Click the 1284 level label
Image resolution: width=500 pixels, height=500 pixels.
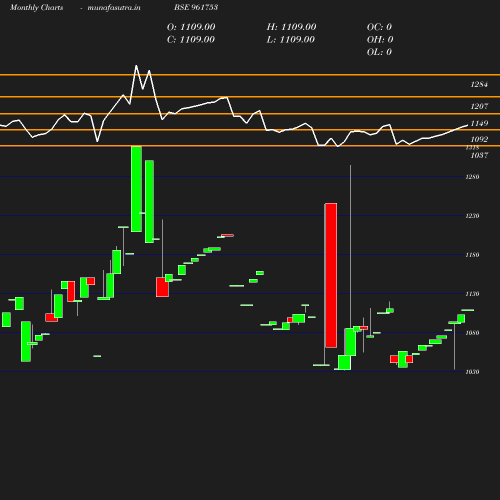click(x=479, y=84)
